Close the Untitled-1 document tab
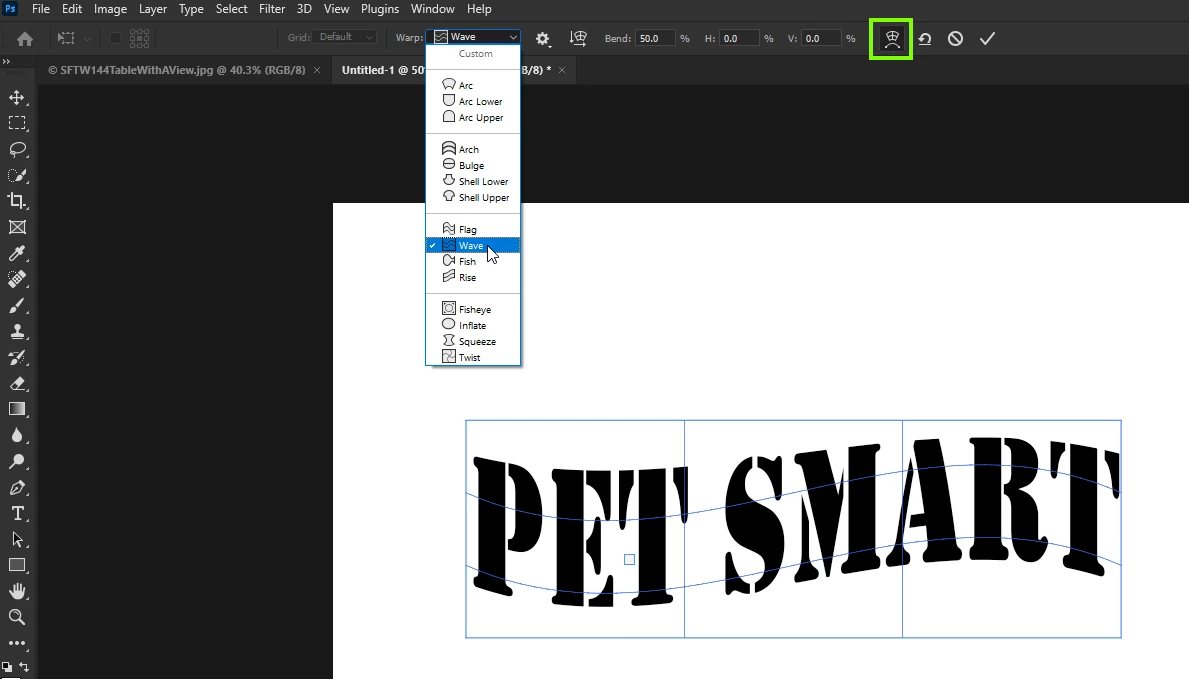 coord(562,70)
